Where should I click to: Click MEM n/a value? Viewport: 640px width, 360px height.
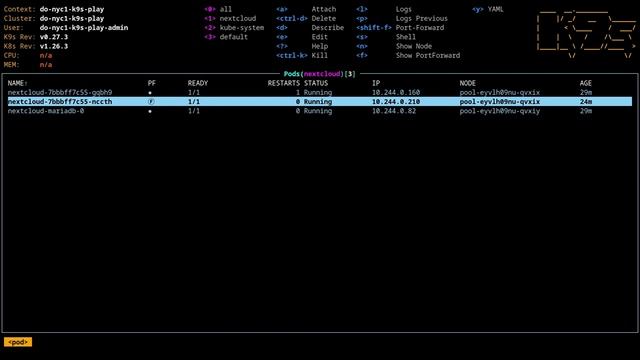tap(46, 65)
